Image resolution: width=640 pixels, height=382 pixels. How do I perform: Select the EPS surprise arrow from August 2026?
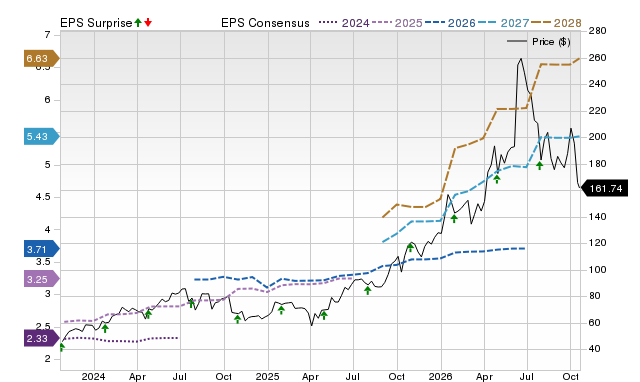pos(540,165)
